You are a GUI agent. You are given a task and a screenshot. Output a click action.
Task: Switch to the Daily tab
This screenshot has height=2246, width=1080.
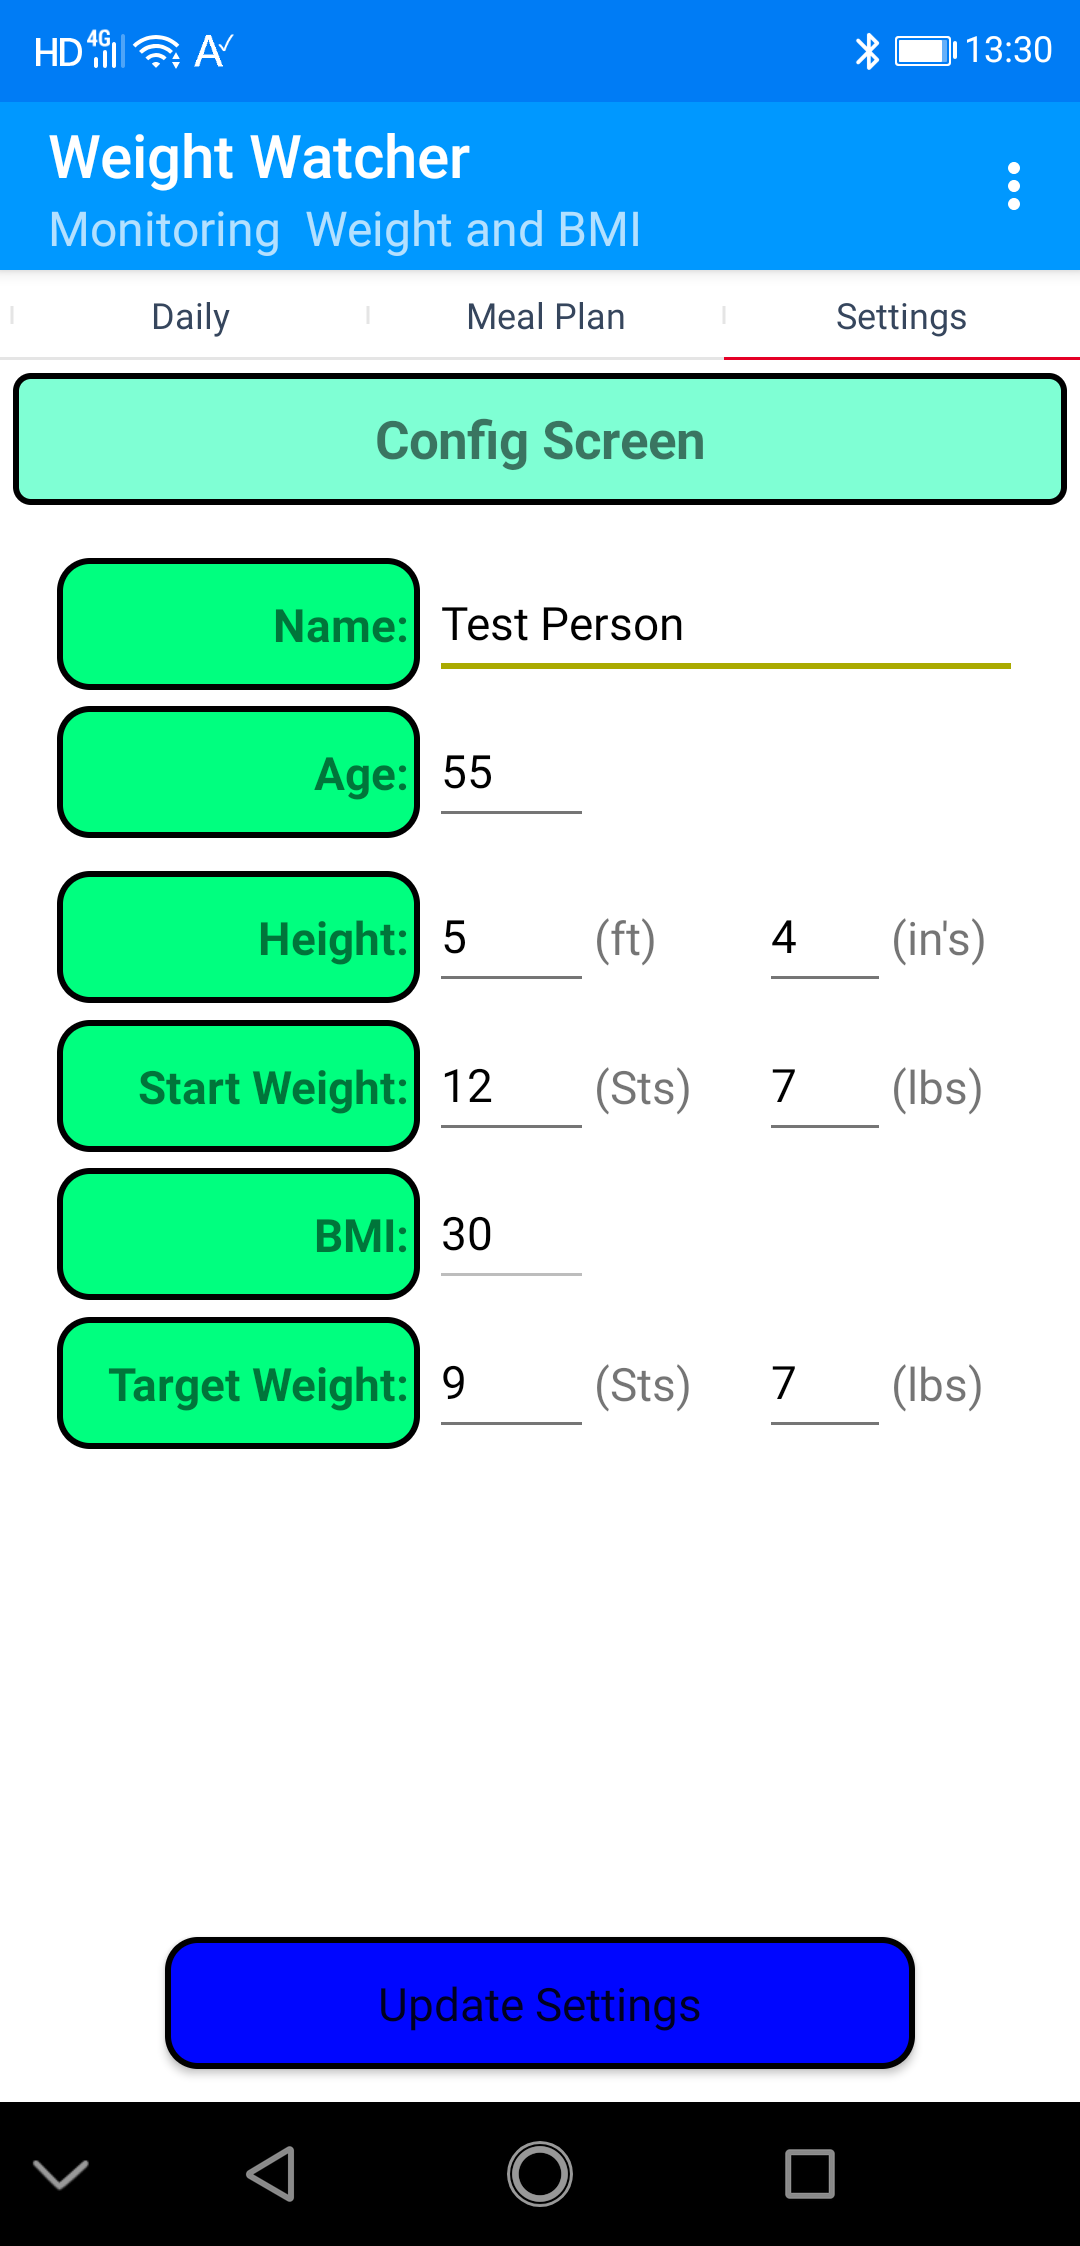[x=190, y=317]
